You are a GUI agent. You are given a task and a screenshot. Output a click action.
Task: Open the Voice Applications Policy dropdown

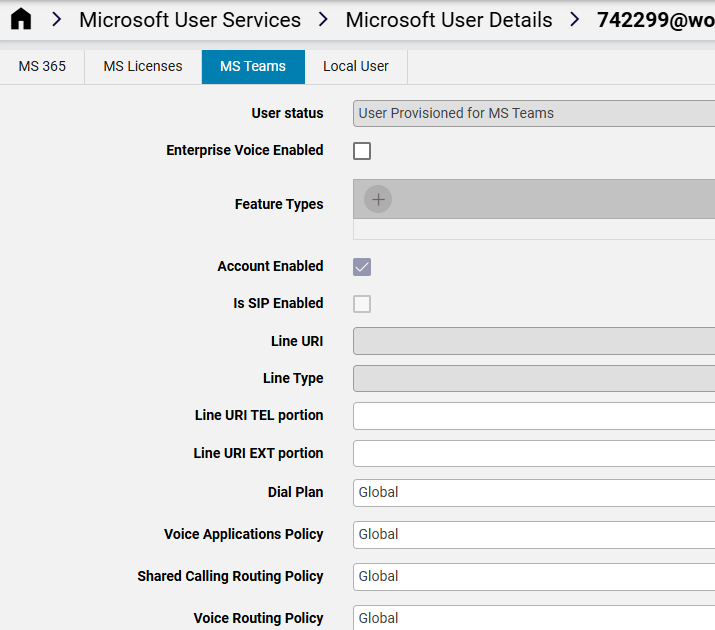click(534, 535)
